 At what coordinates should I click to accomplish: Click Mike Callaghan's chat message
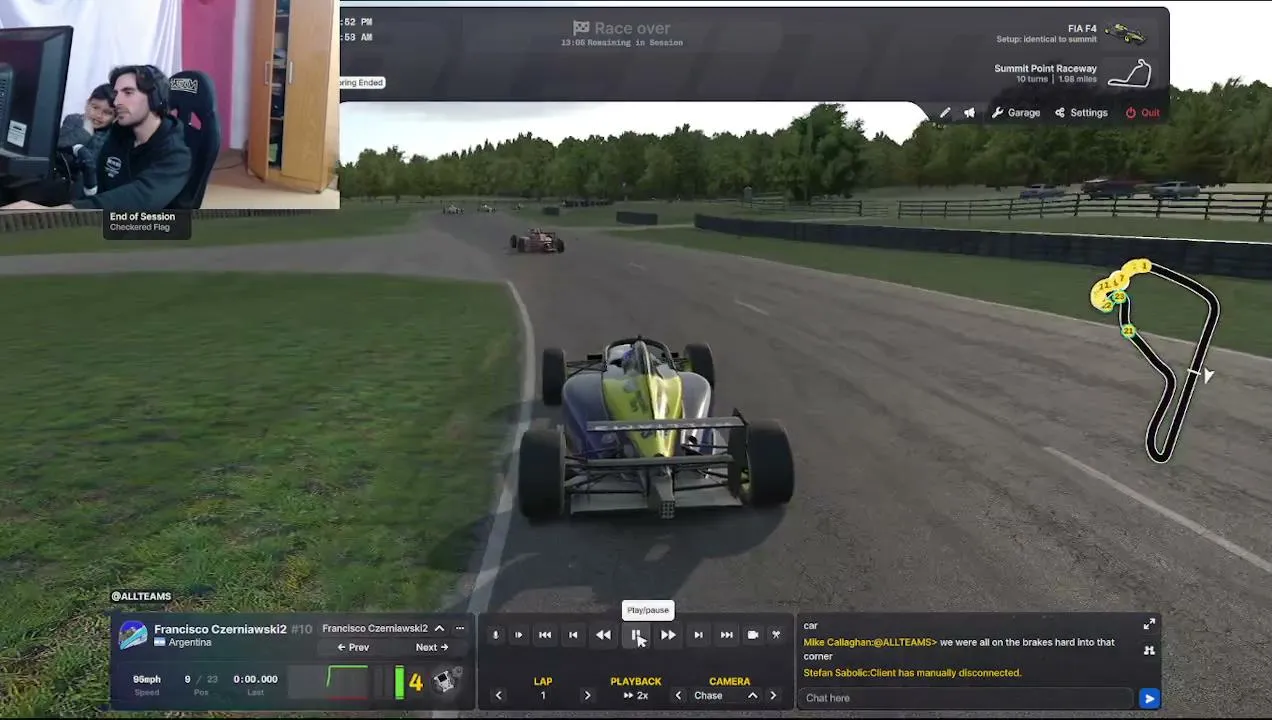tap(959, 649)
